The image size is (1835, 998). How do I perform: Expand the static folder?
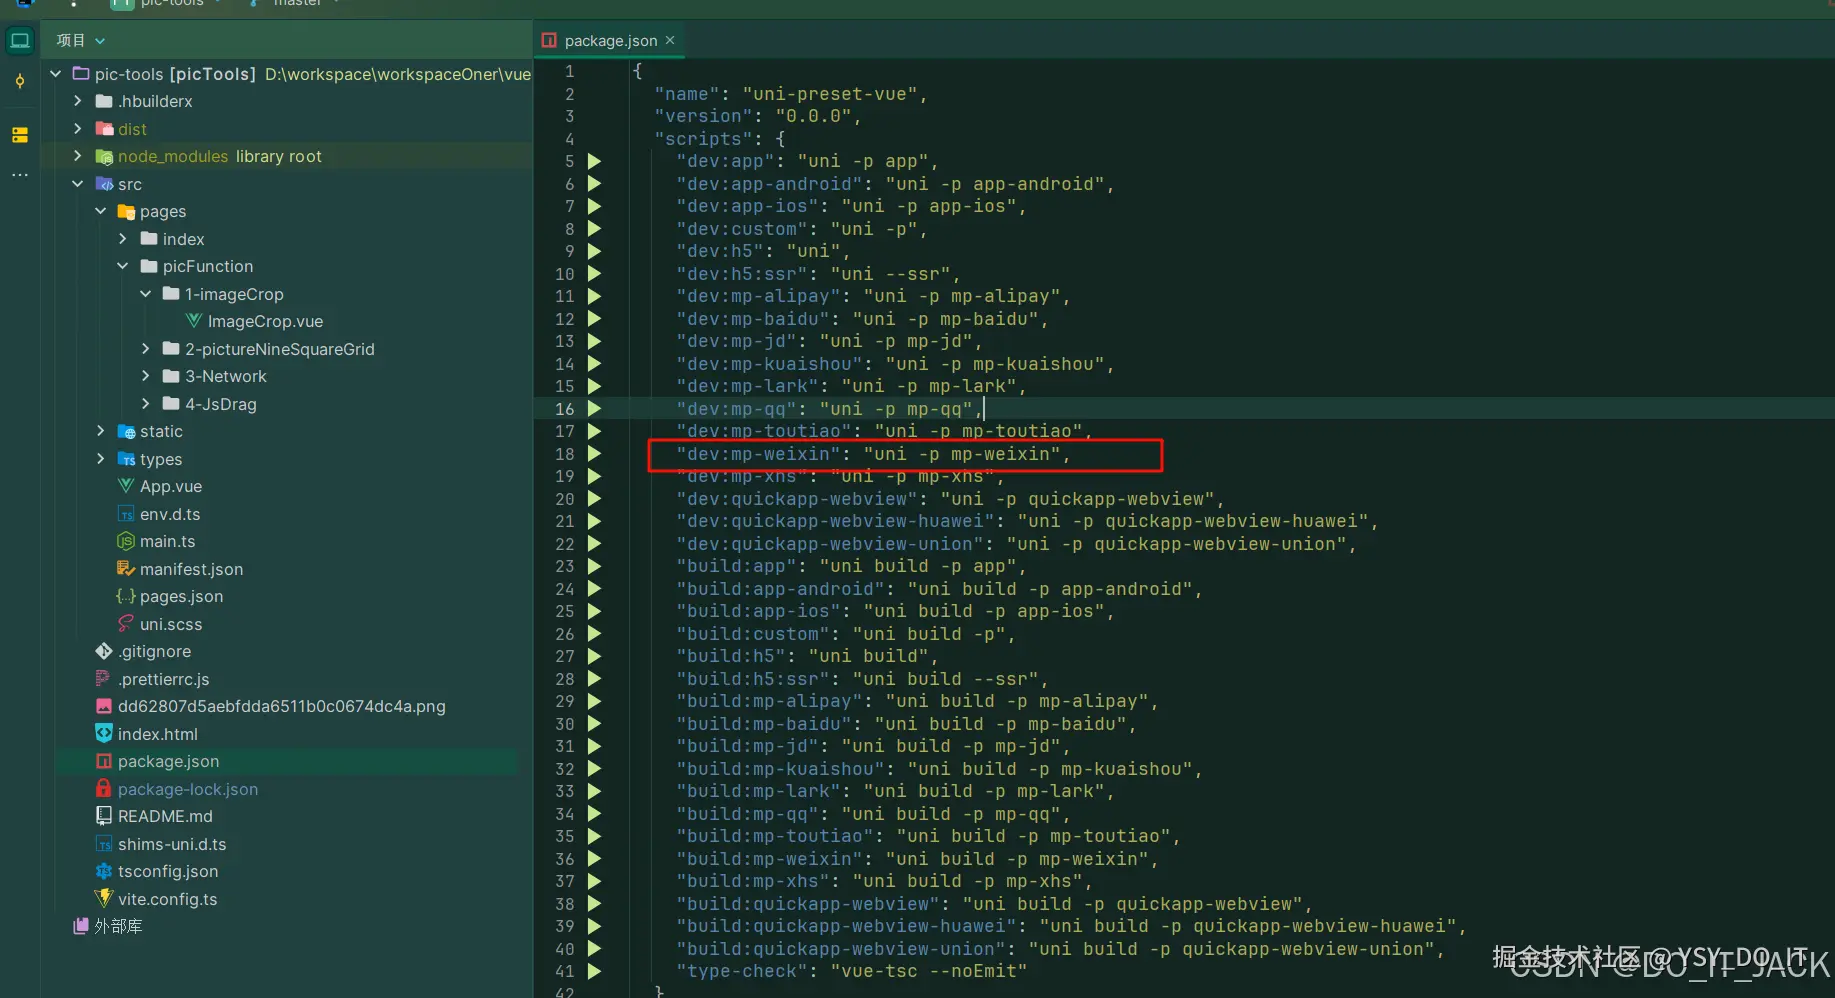pyautogui.click(x=100, y=431)
